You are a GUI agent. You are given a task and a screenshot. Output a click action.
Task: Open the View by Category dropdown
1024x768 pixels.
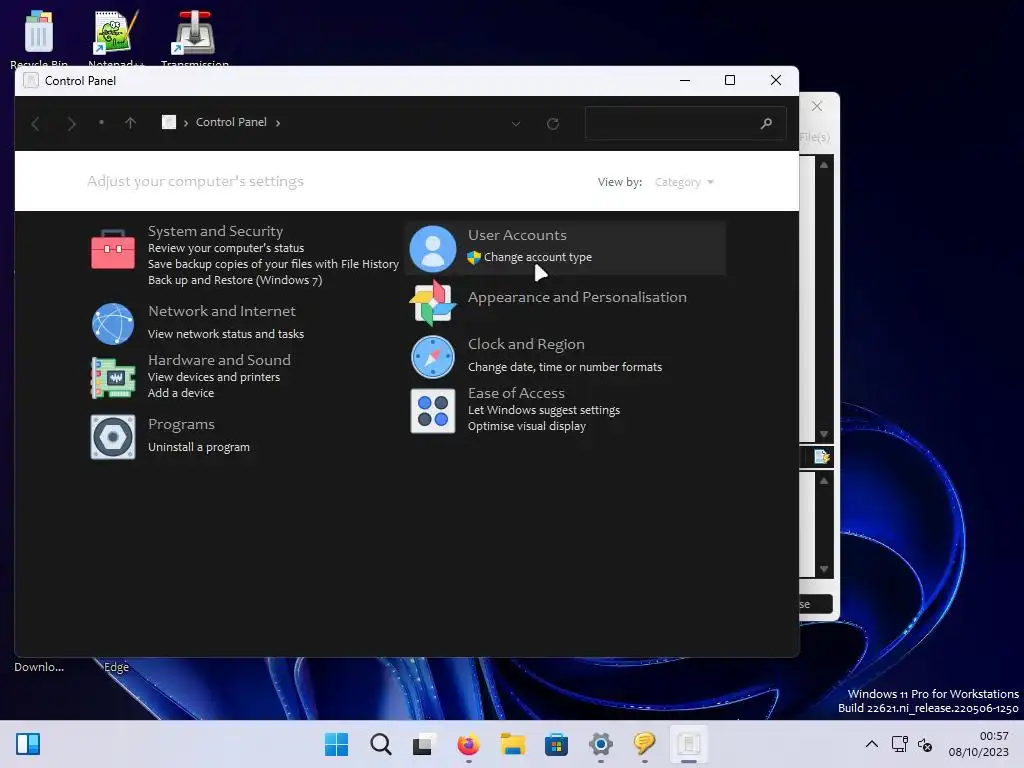click(684, 182)
